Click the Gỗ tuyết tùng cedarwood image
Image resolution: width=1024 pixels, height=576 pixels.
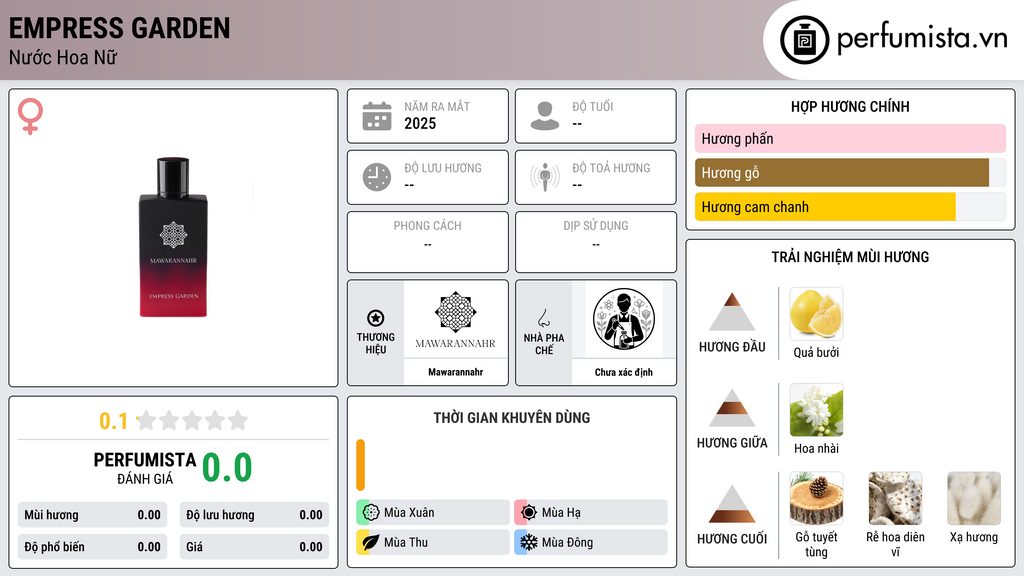point(816,498)
